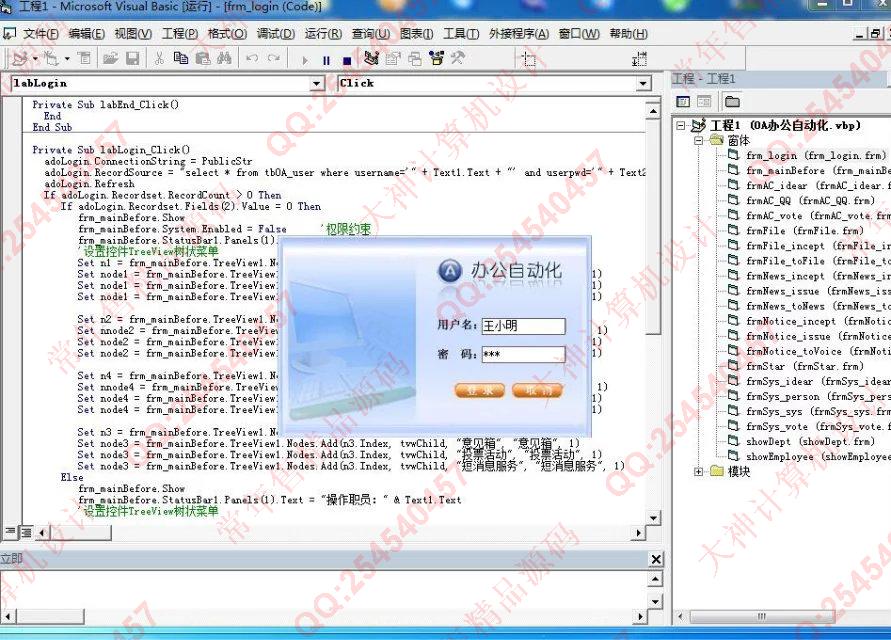Open the 编辑(E) menu
The width and height of the screenshot is (891, 640).
86,34
